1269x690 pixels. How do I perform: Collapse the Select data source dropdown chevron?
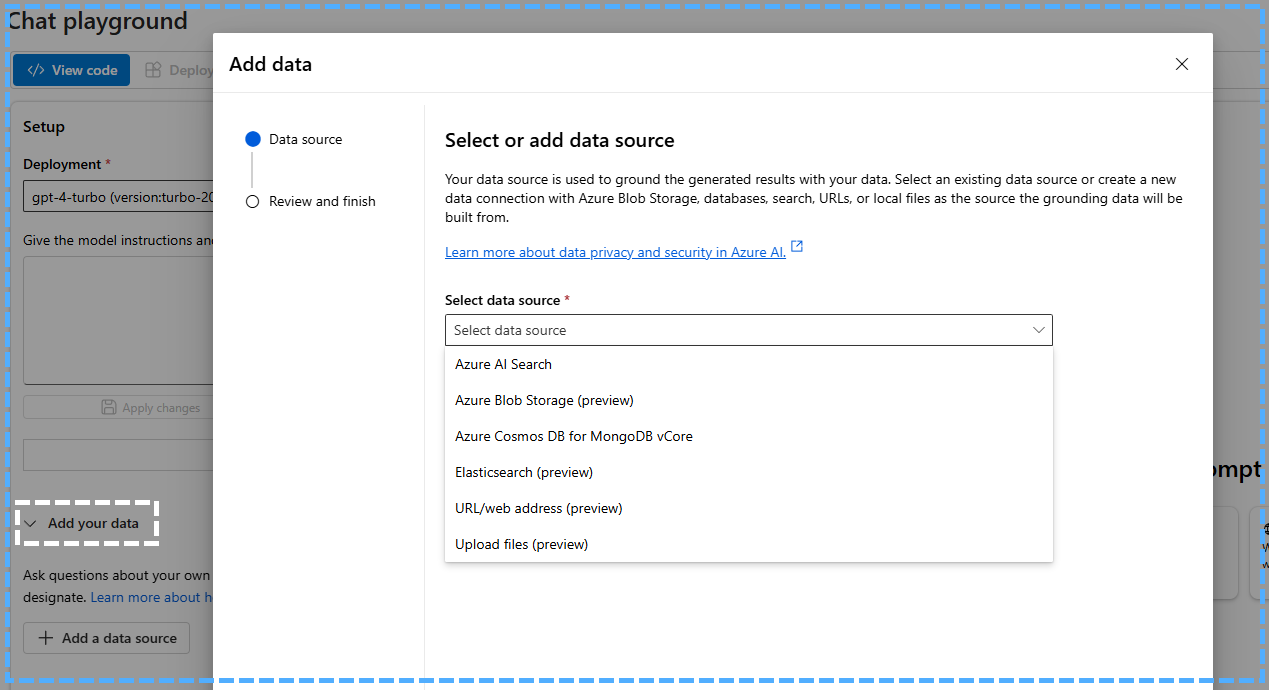point(1038,330)
